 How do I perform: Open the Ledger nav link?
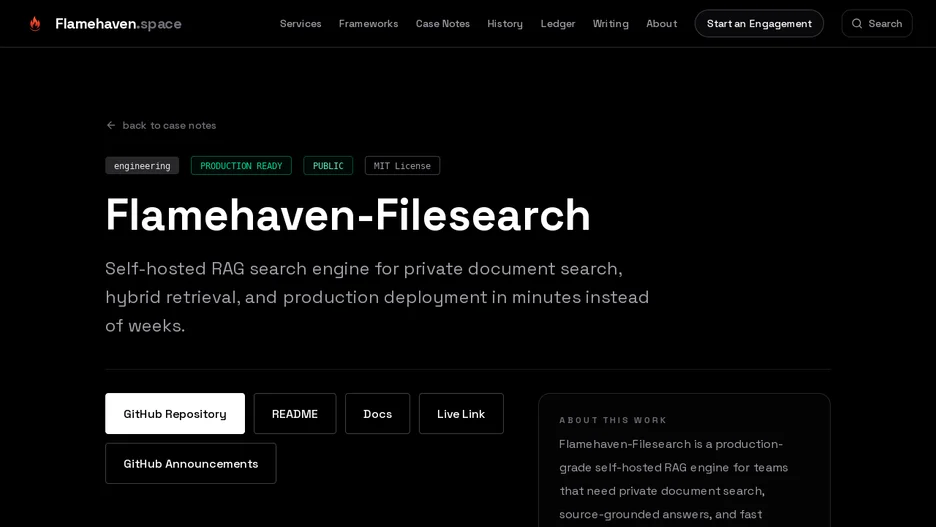pyautogui.click(x=558, y=24)
